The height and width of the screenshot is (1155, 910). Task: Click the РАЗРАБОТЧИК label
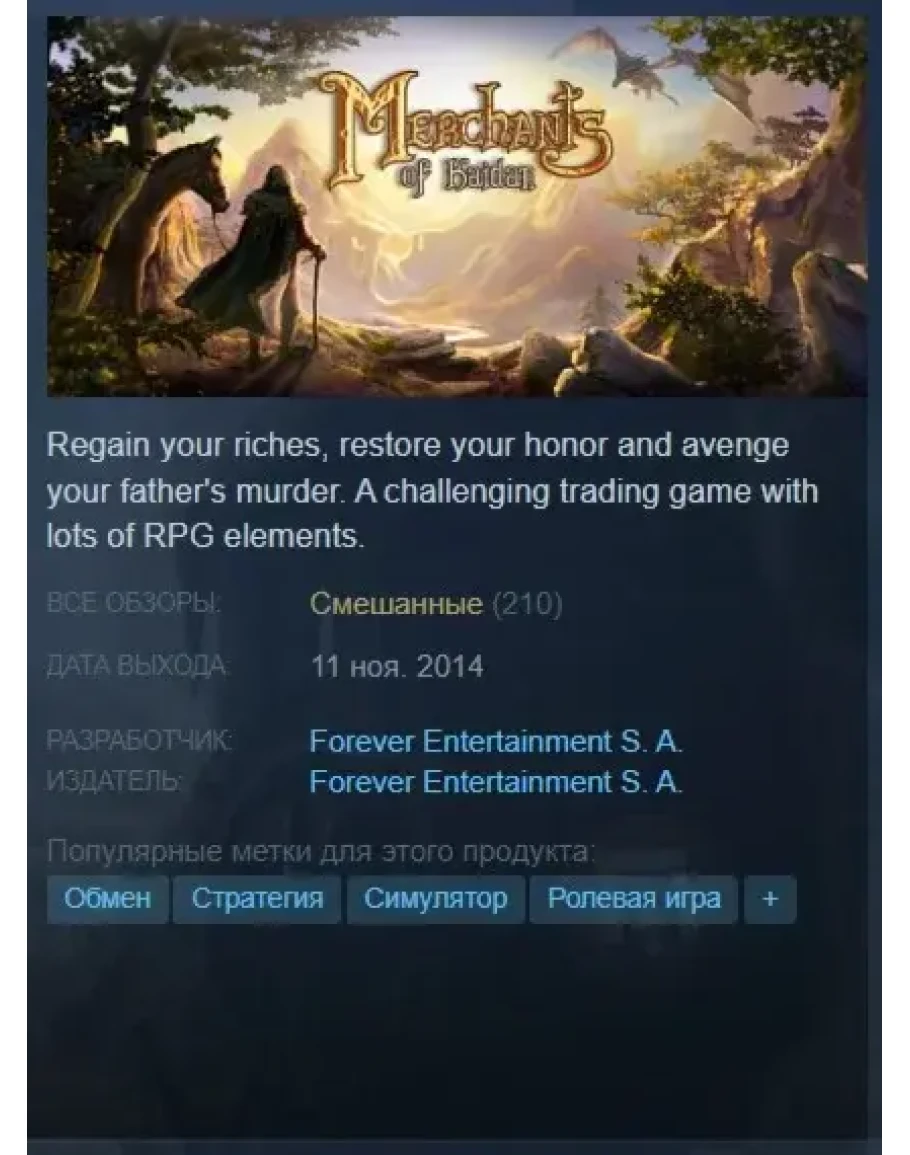[139, 741]
